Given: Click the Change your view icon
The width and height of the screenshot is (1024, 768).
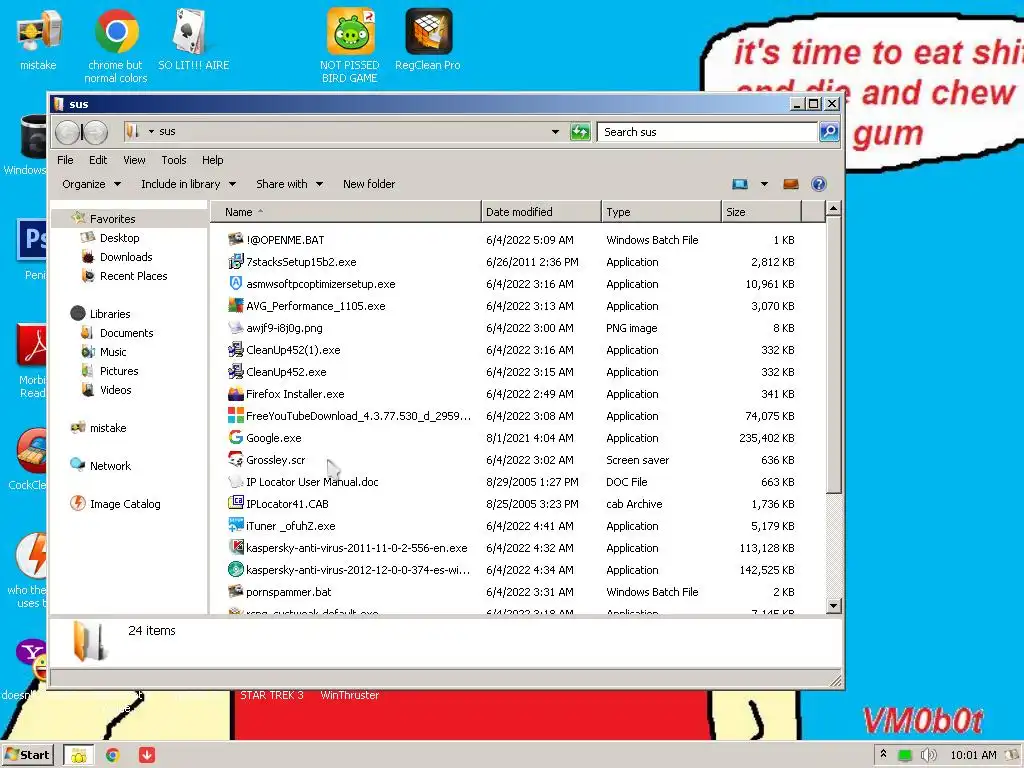Looking at the screenshot, I should point(740,184).
